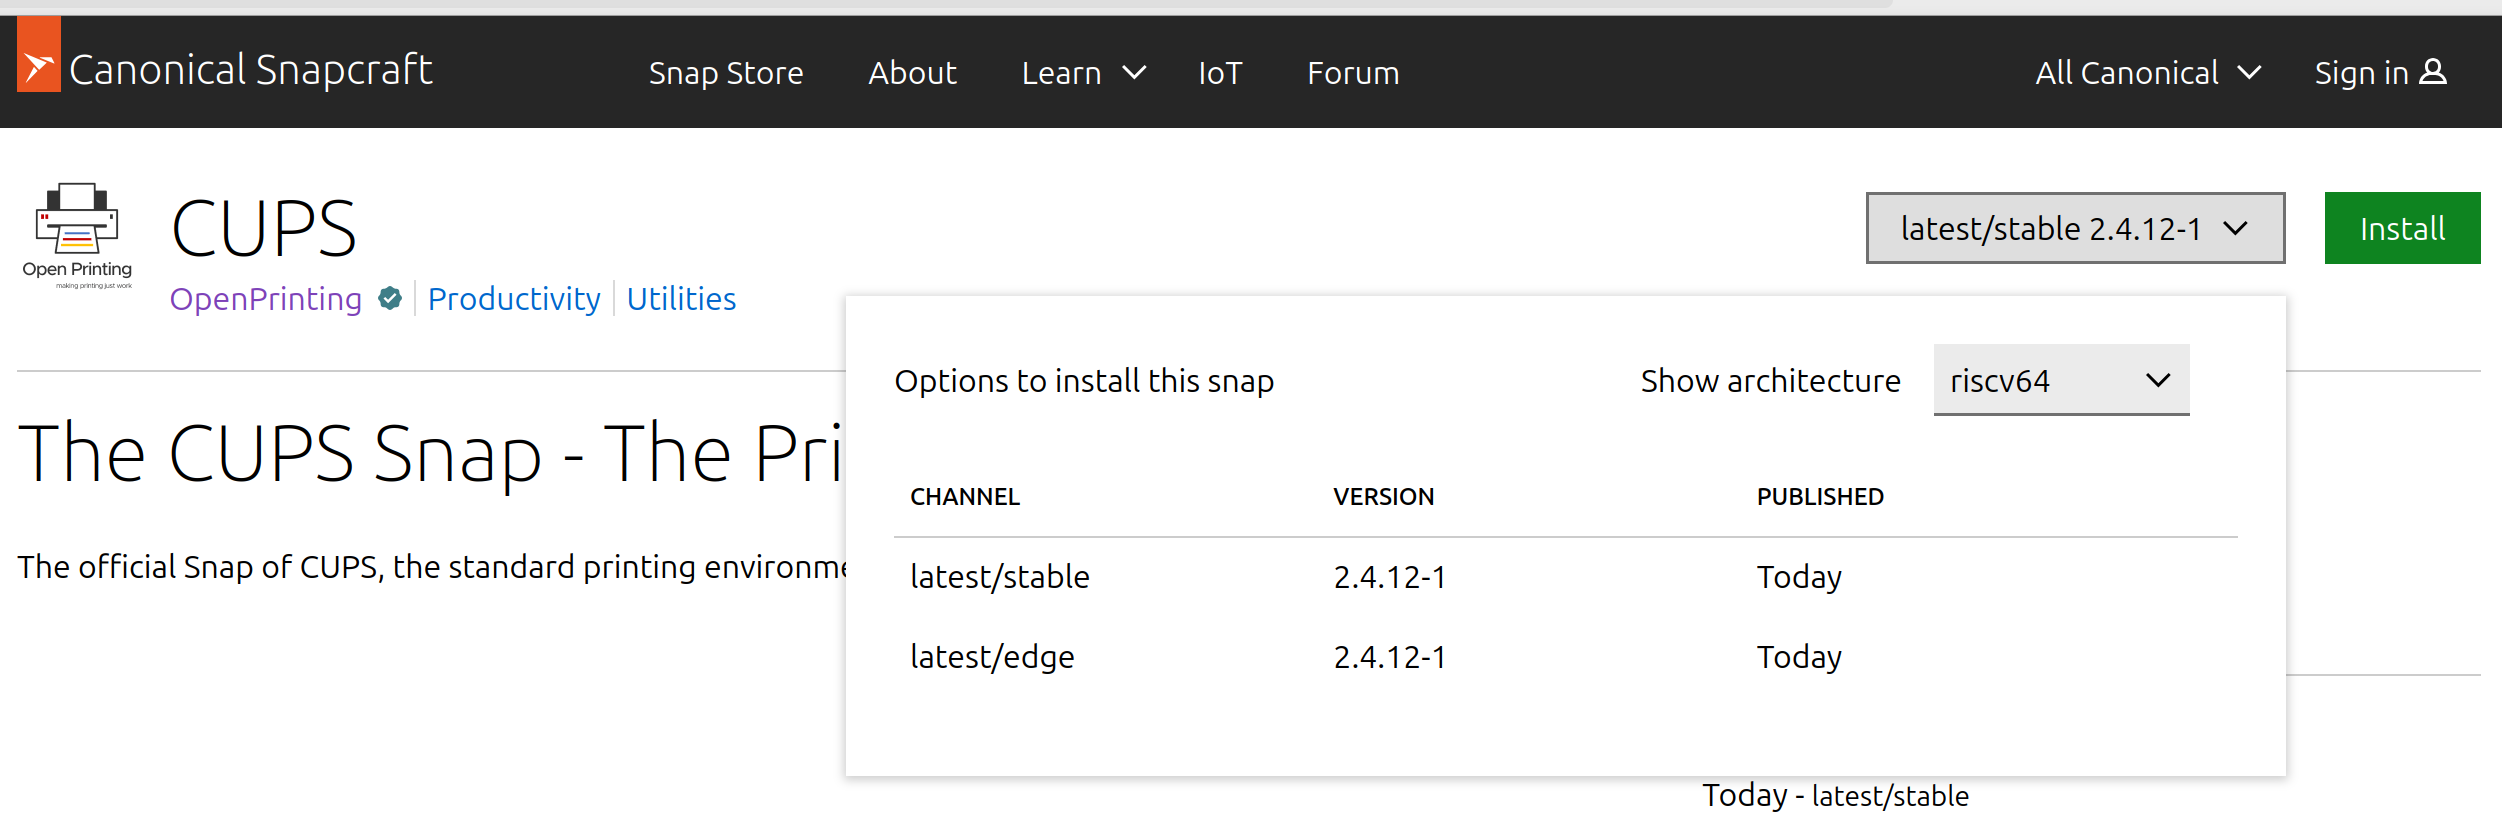The image size is (2502, 813).
Task: Select the latest/edge channel row
Action: point(1565,657)
